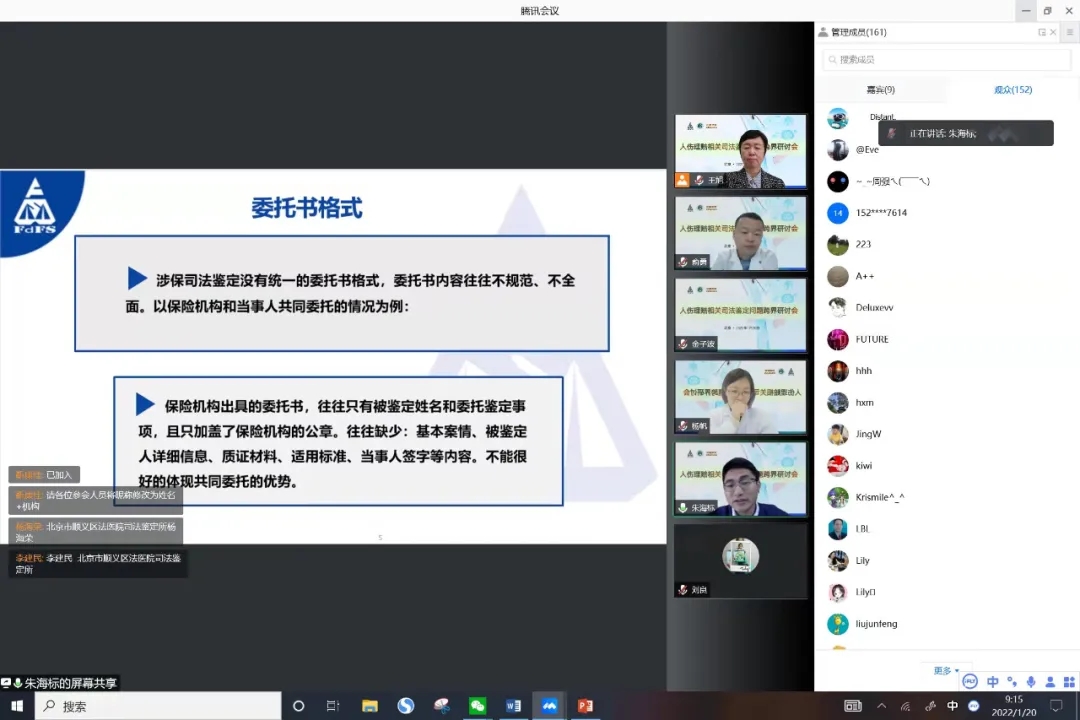Click the 朱海标的屏幕共享 sharing indicator

tap(59, 683)
